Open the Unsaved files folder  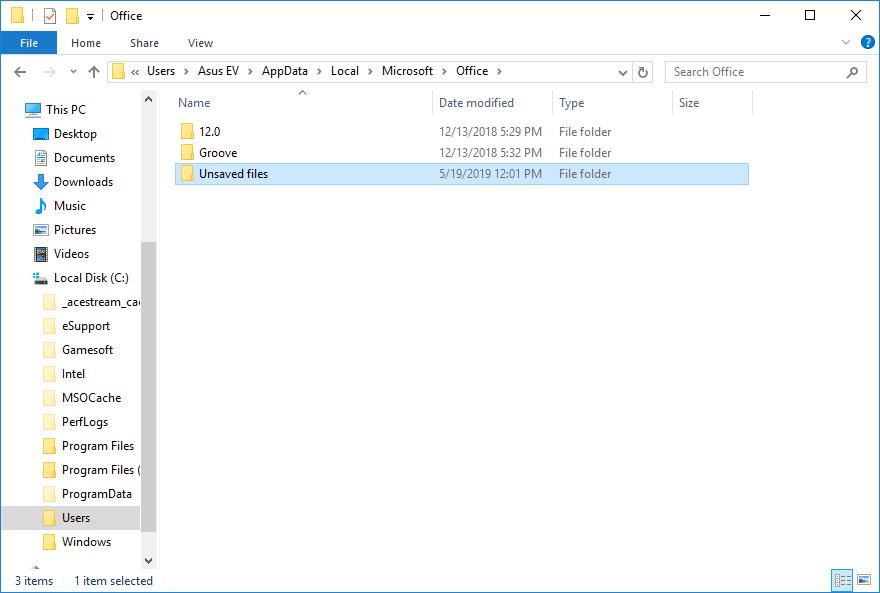click(x=233, y=173)
